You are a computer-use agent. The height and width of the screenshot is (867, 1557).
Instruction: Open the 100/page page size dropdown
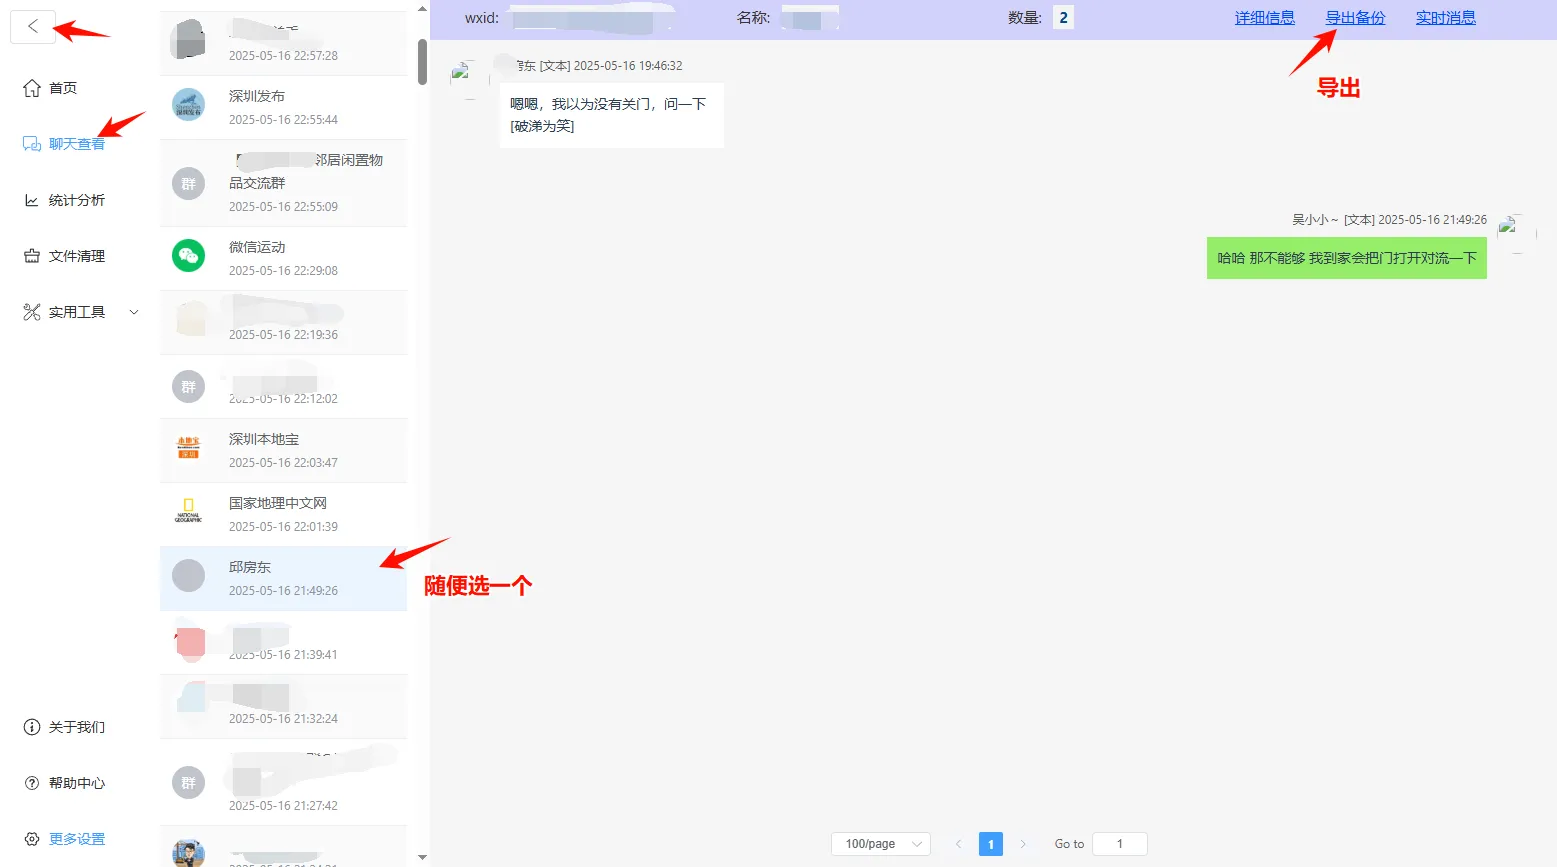pyautogui.click(x=879, y=843)
